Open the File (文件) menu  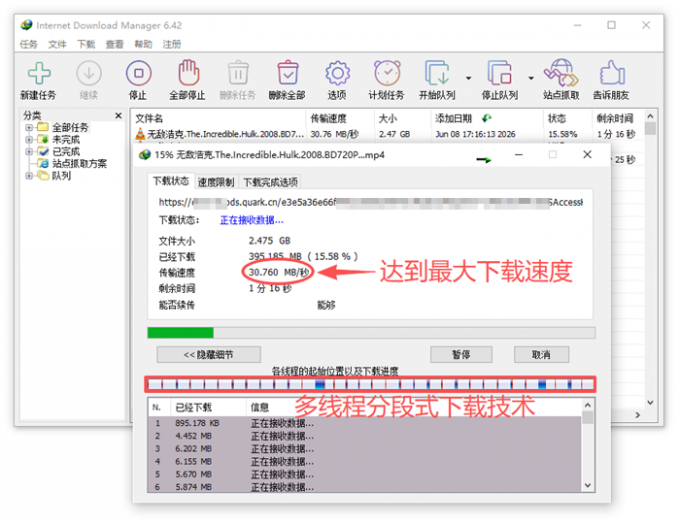(x=57, y=44)
